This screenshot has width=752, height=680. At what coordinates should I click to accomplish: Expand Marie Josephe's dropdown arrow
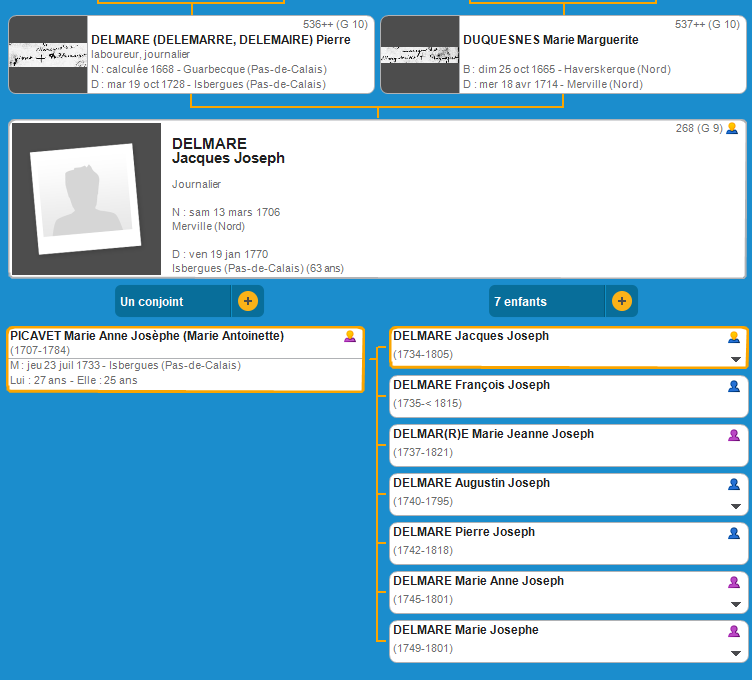point(735,653)
